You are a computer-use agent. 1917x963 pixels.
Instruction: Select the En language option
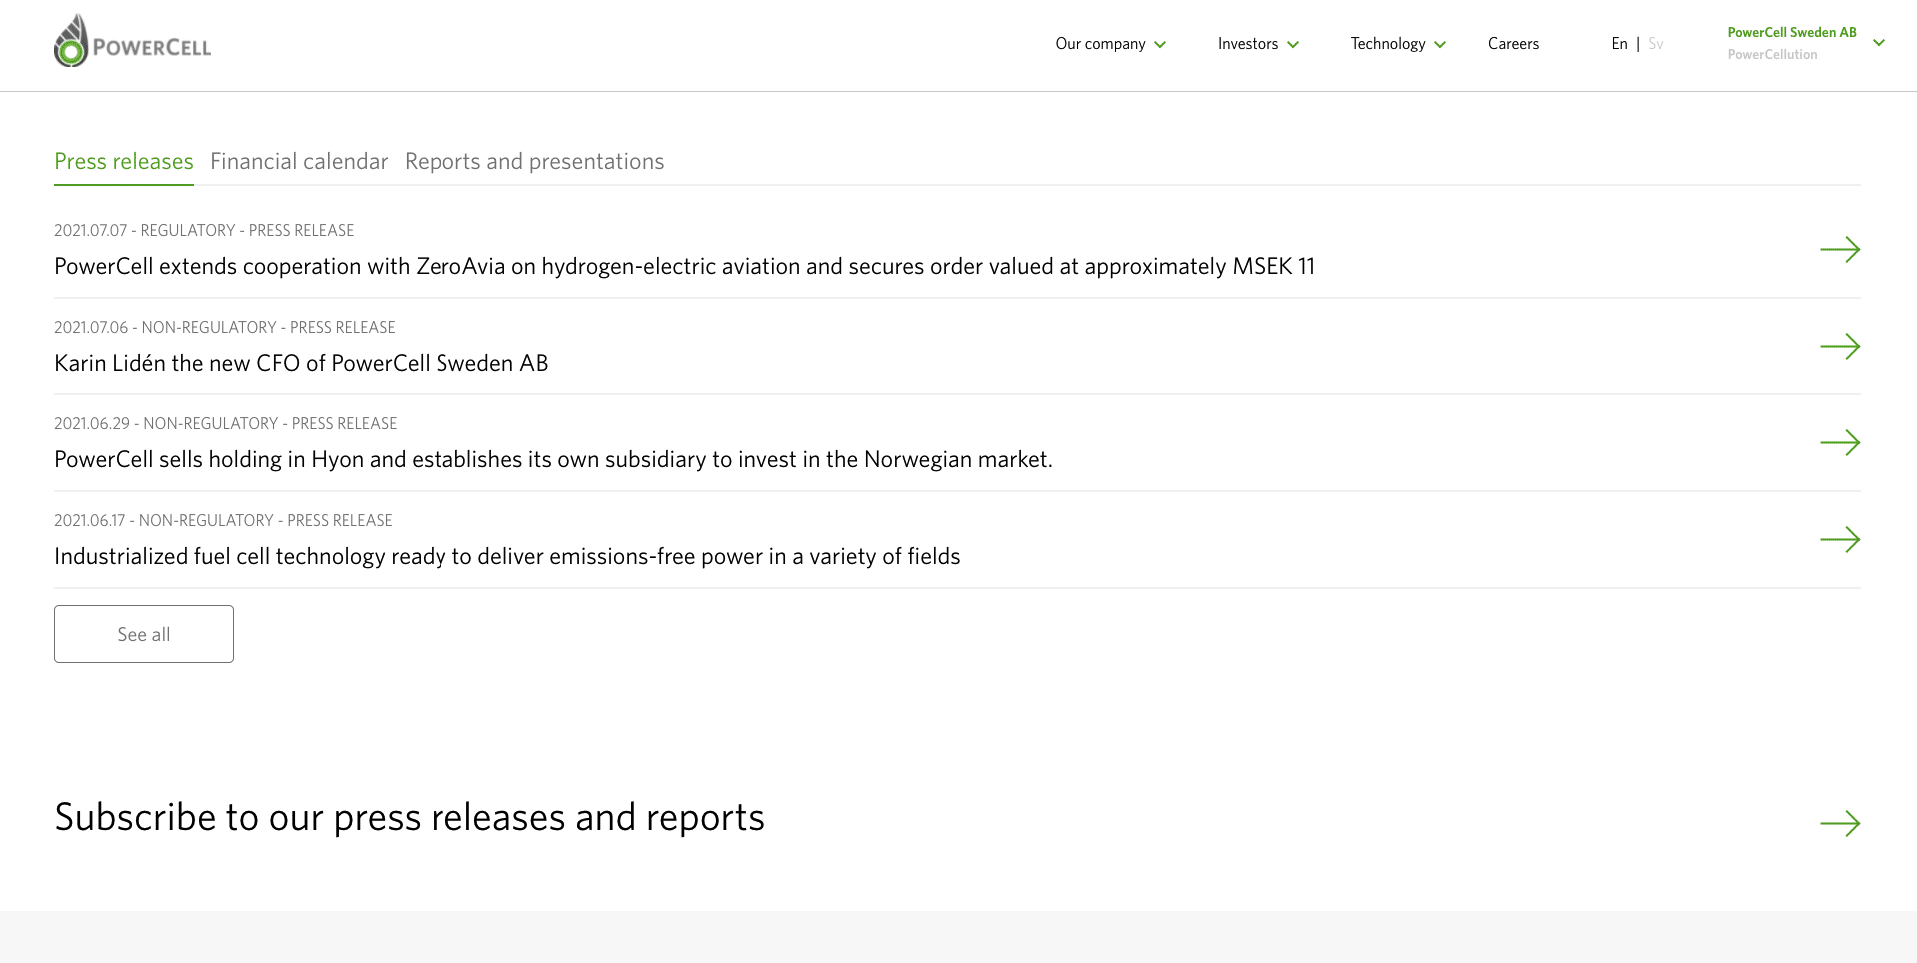coord(1619,44)
